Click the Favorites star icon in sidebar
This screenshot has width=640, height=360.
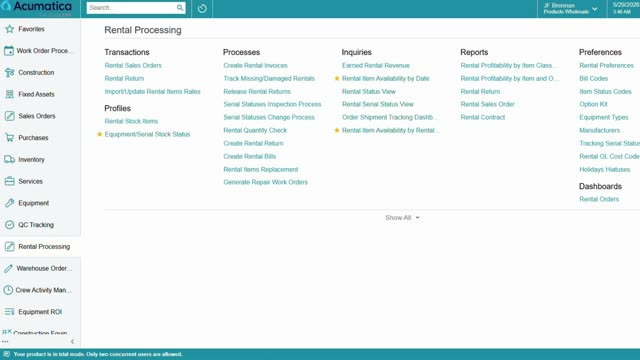point(9,29)
